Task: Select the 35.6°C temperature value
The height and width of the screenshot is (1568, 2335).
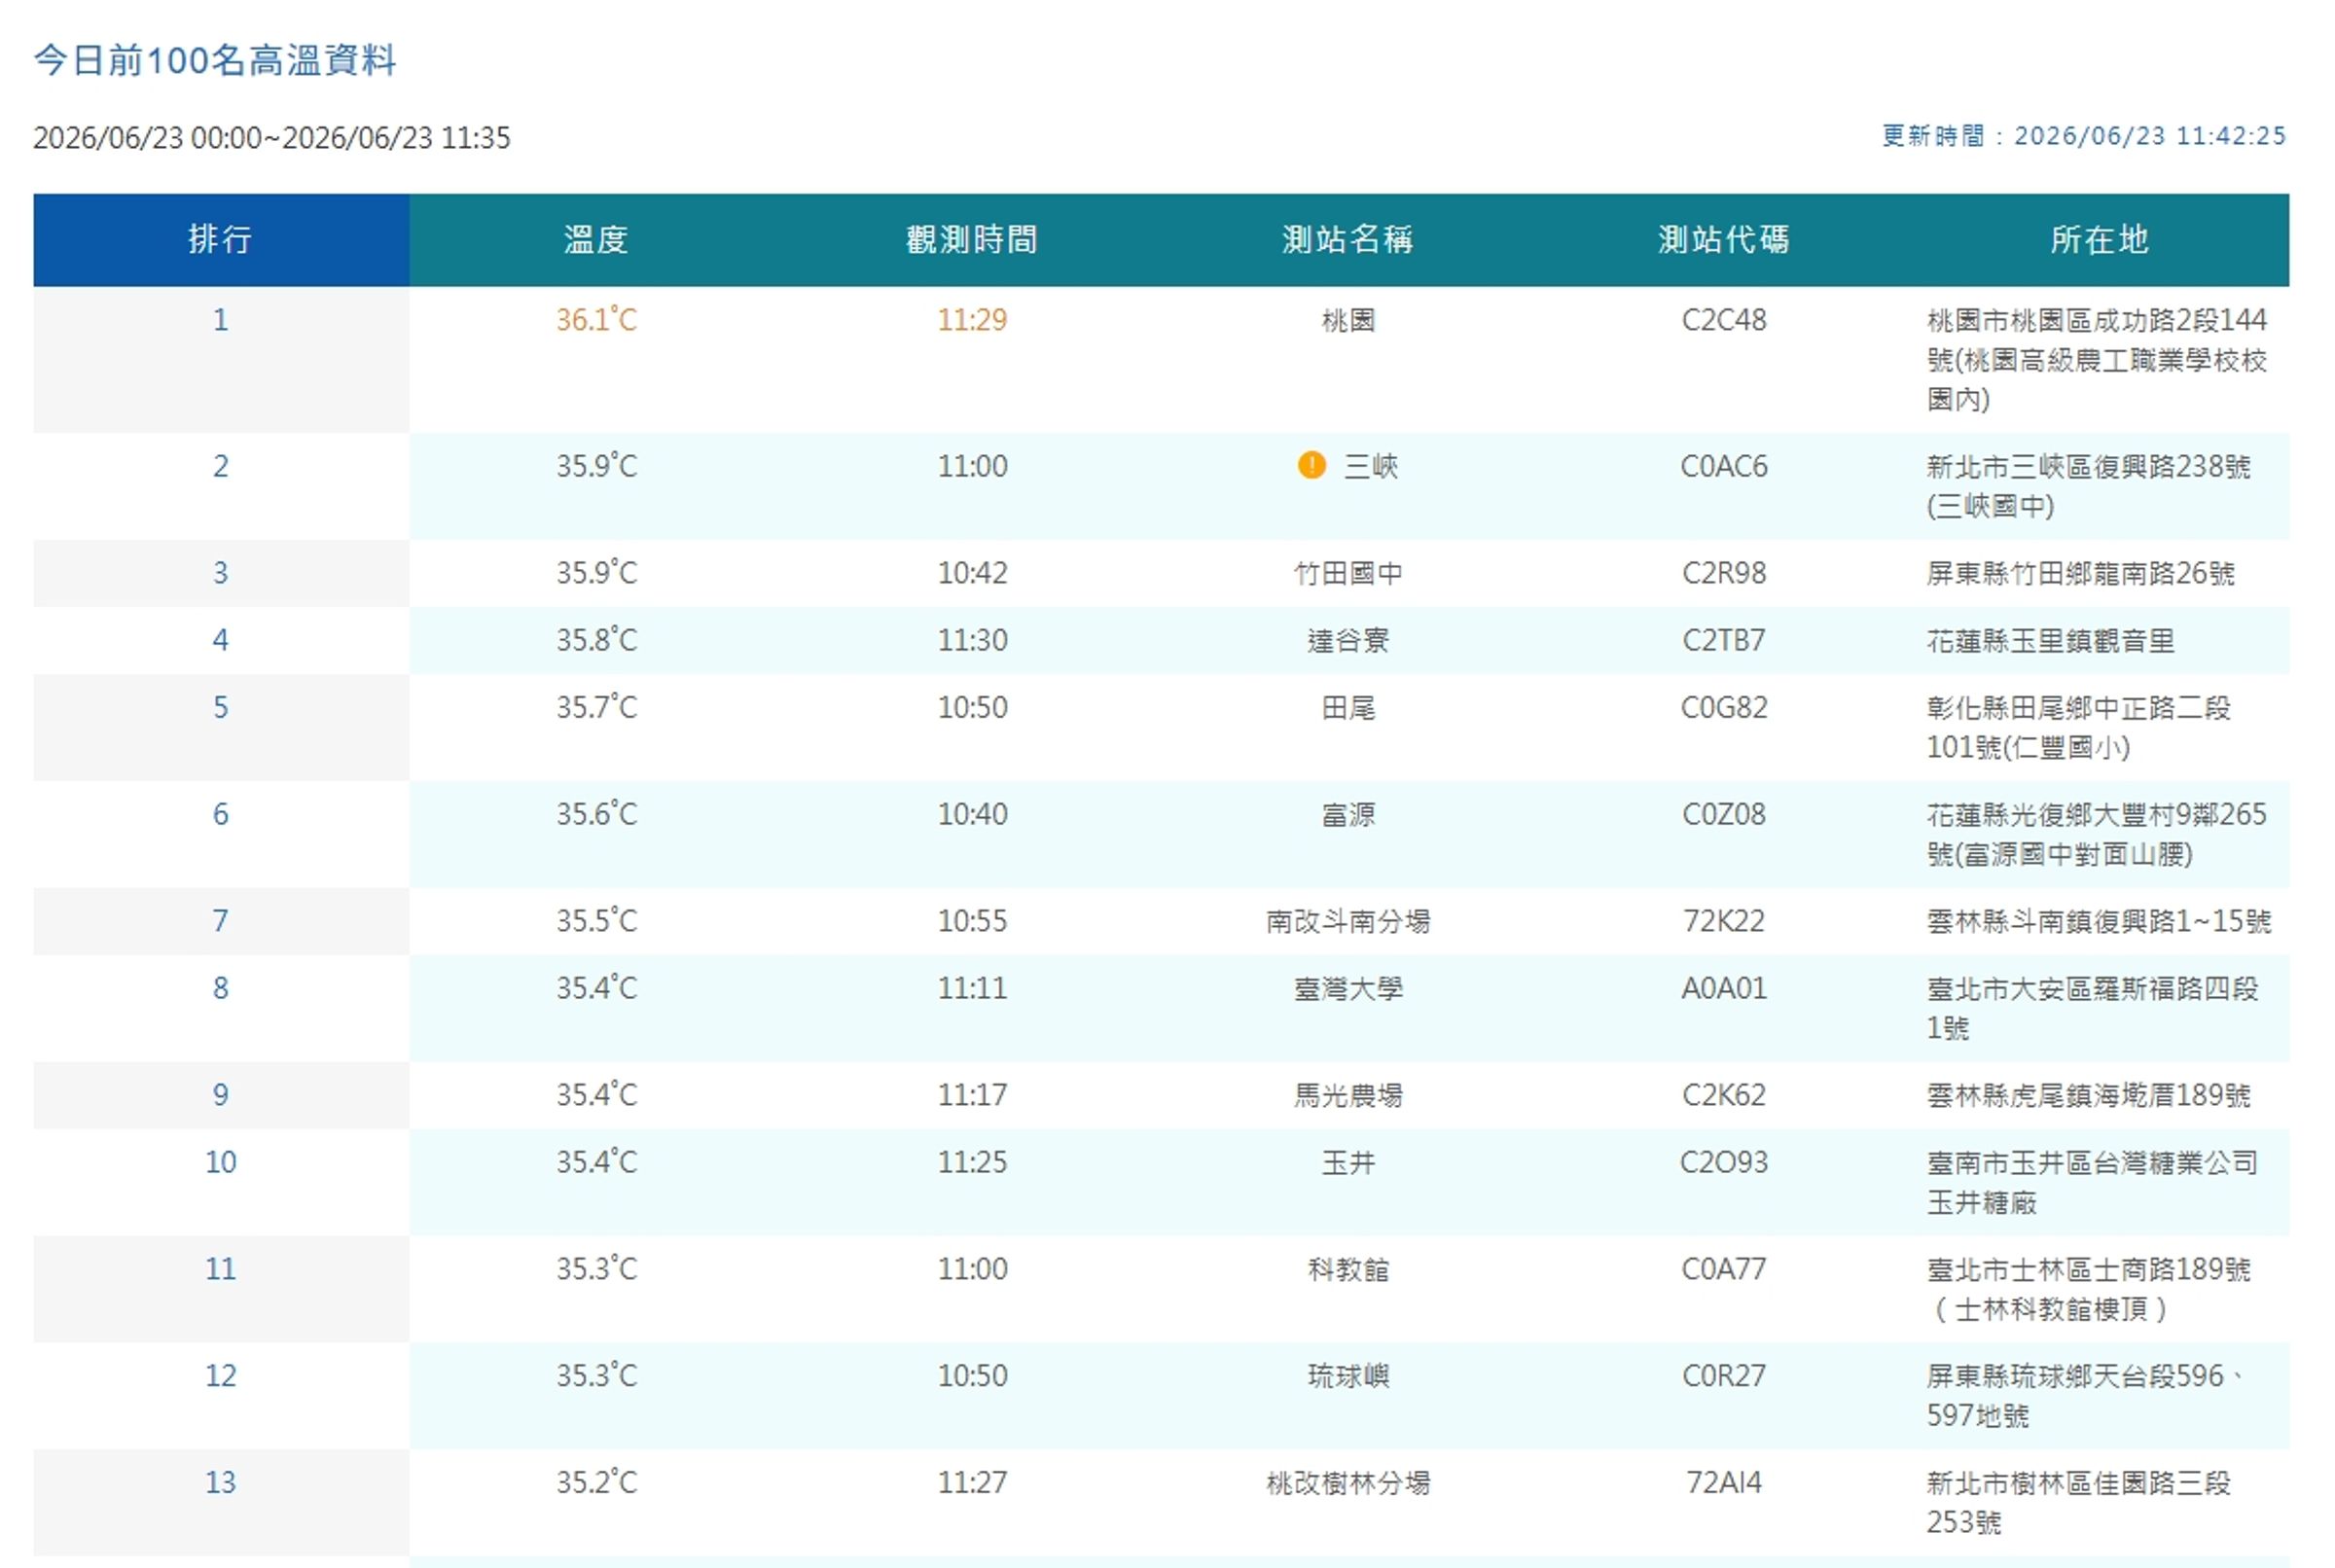Action: pos(596,814)
